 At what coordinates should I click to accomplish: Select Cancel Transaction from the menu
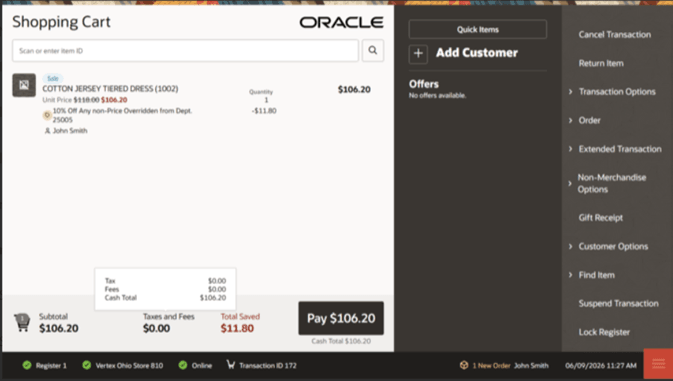615,34
